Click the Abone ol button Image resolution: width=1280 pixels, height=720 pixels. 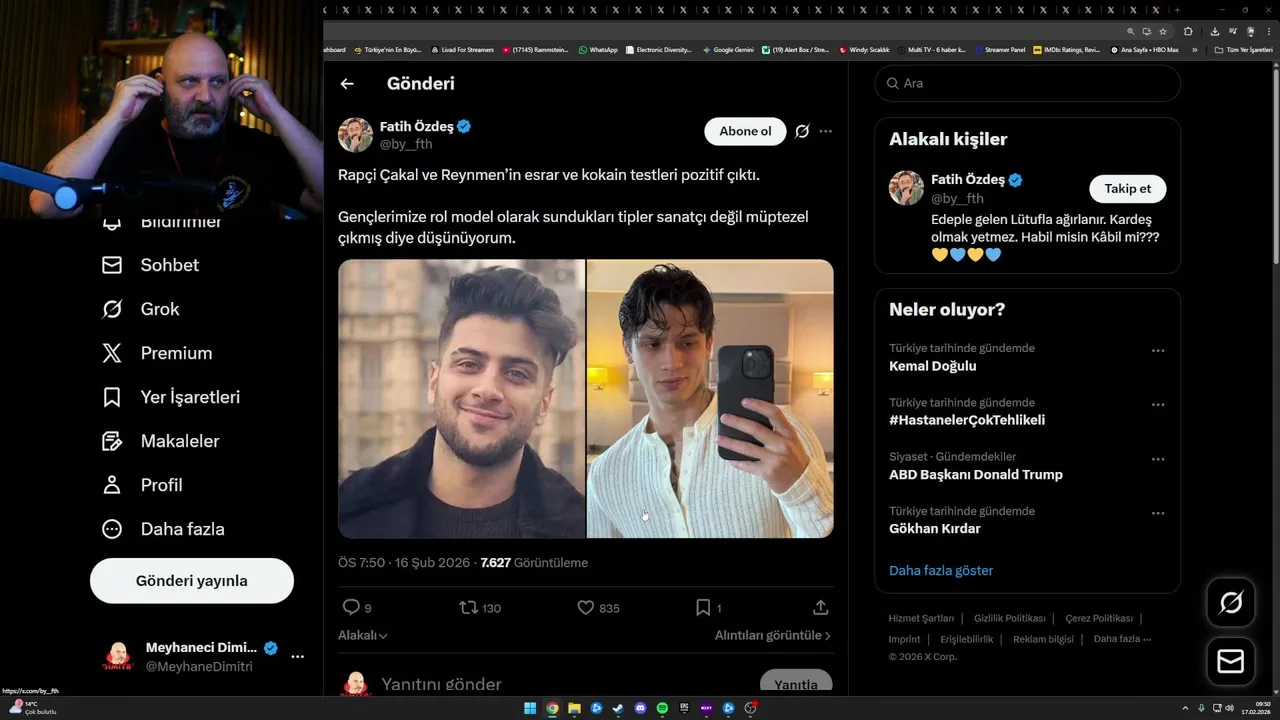[745, 131]
